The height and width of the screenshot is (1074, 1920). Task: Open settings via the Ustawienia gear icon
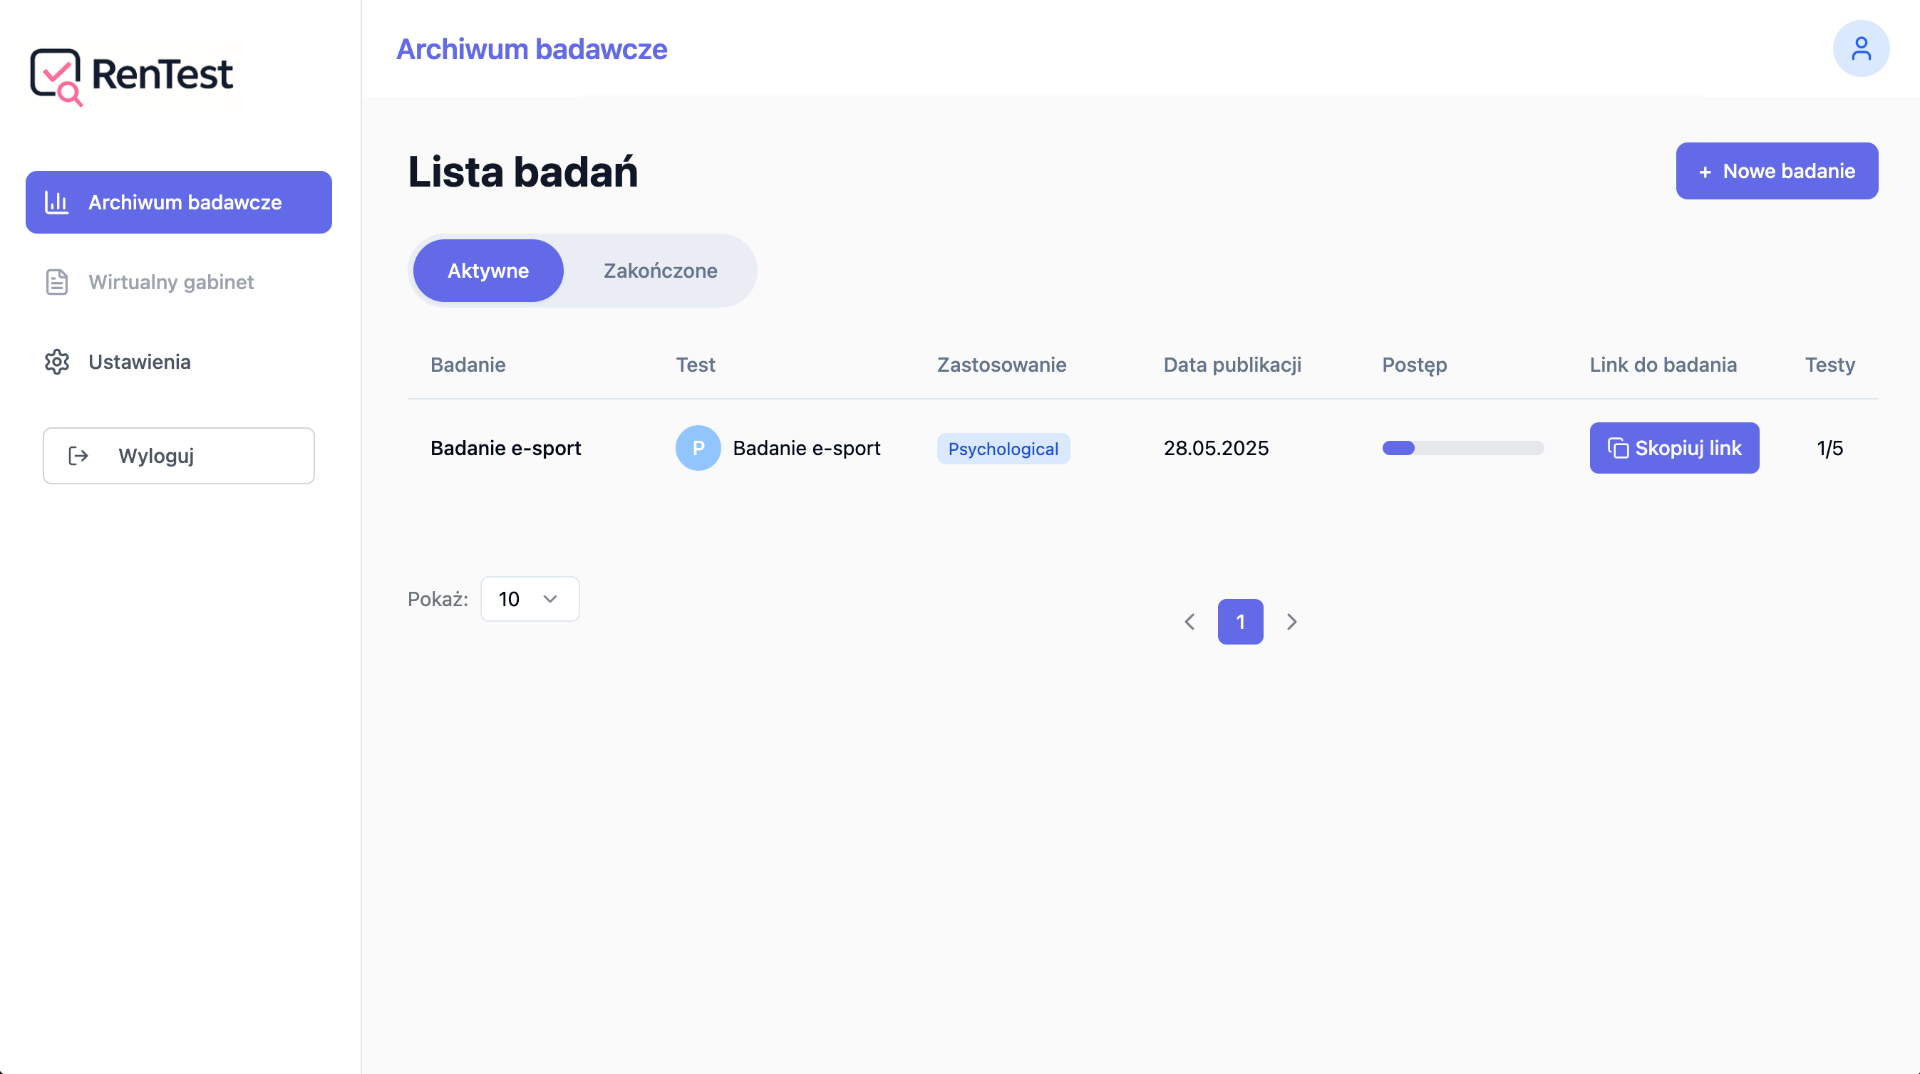pos(56,362)
